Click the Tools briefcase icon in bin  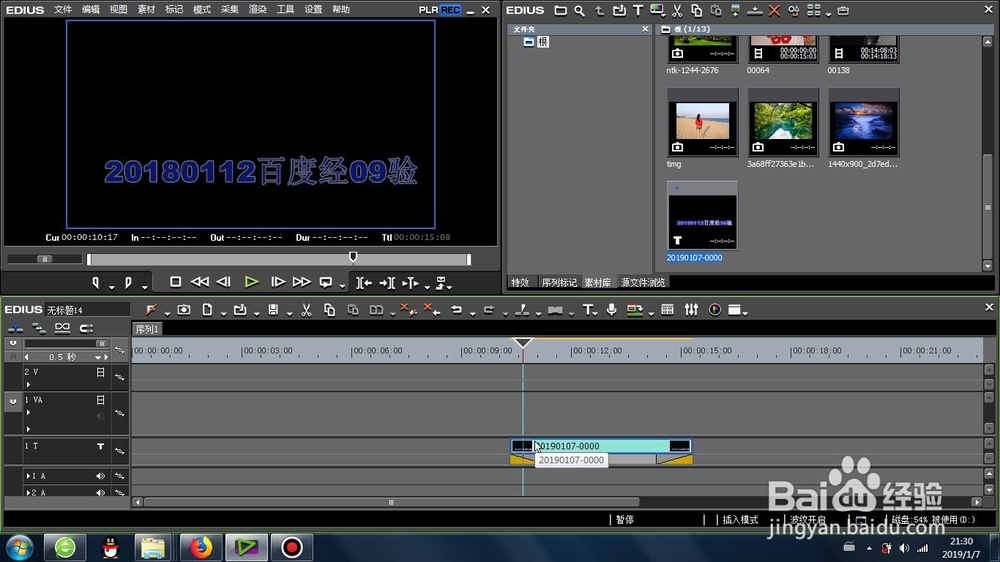843,10
